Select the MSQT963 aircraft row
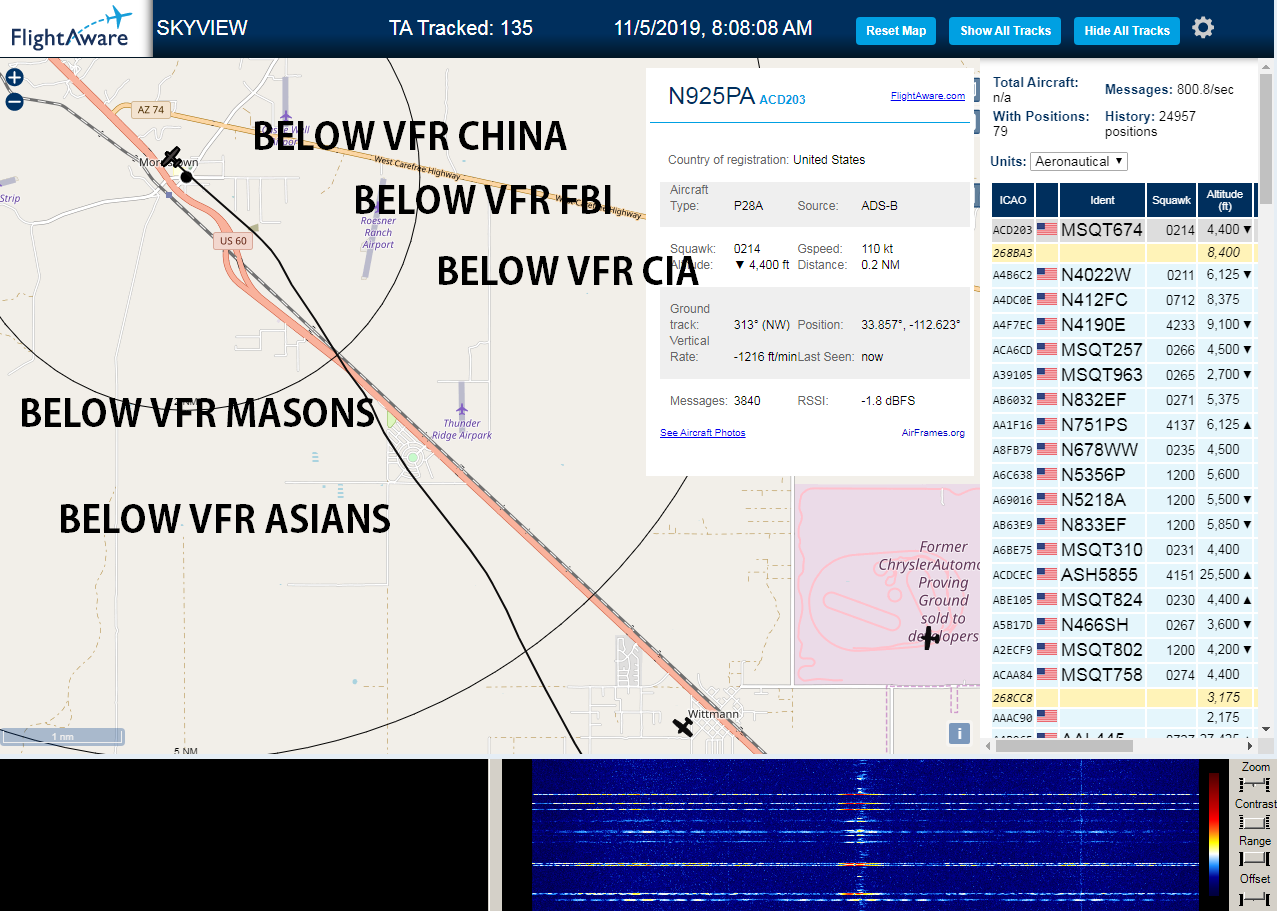Image resolution: width=1277 pixels, height=911 pixels. [x=1124, y=374]
